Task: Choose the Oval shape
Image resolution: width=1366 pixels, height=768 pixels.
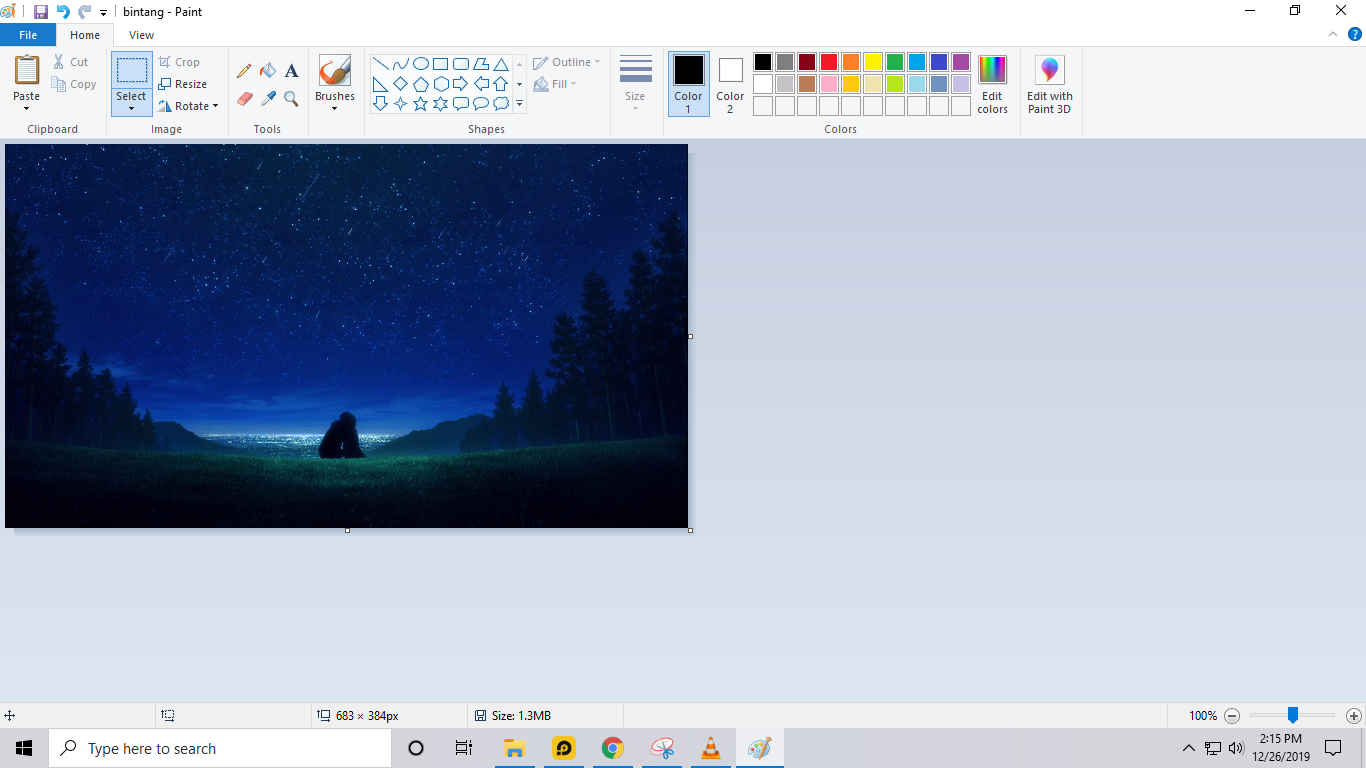Action: (x=420, y=64)
